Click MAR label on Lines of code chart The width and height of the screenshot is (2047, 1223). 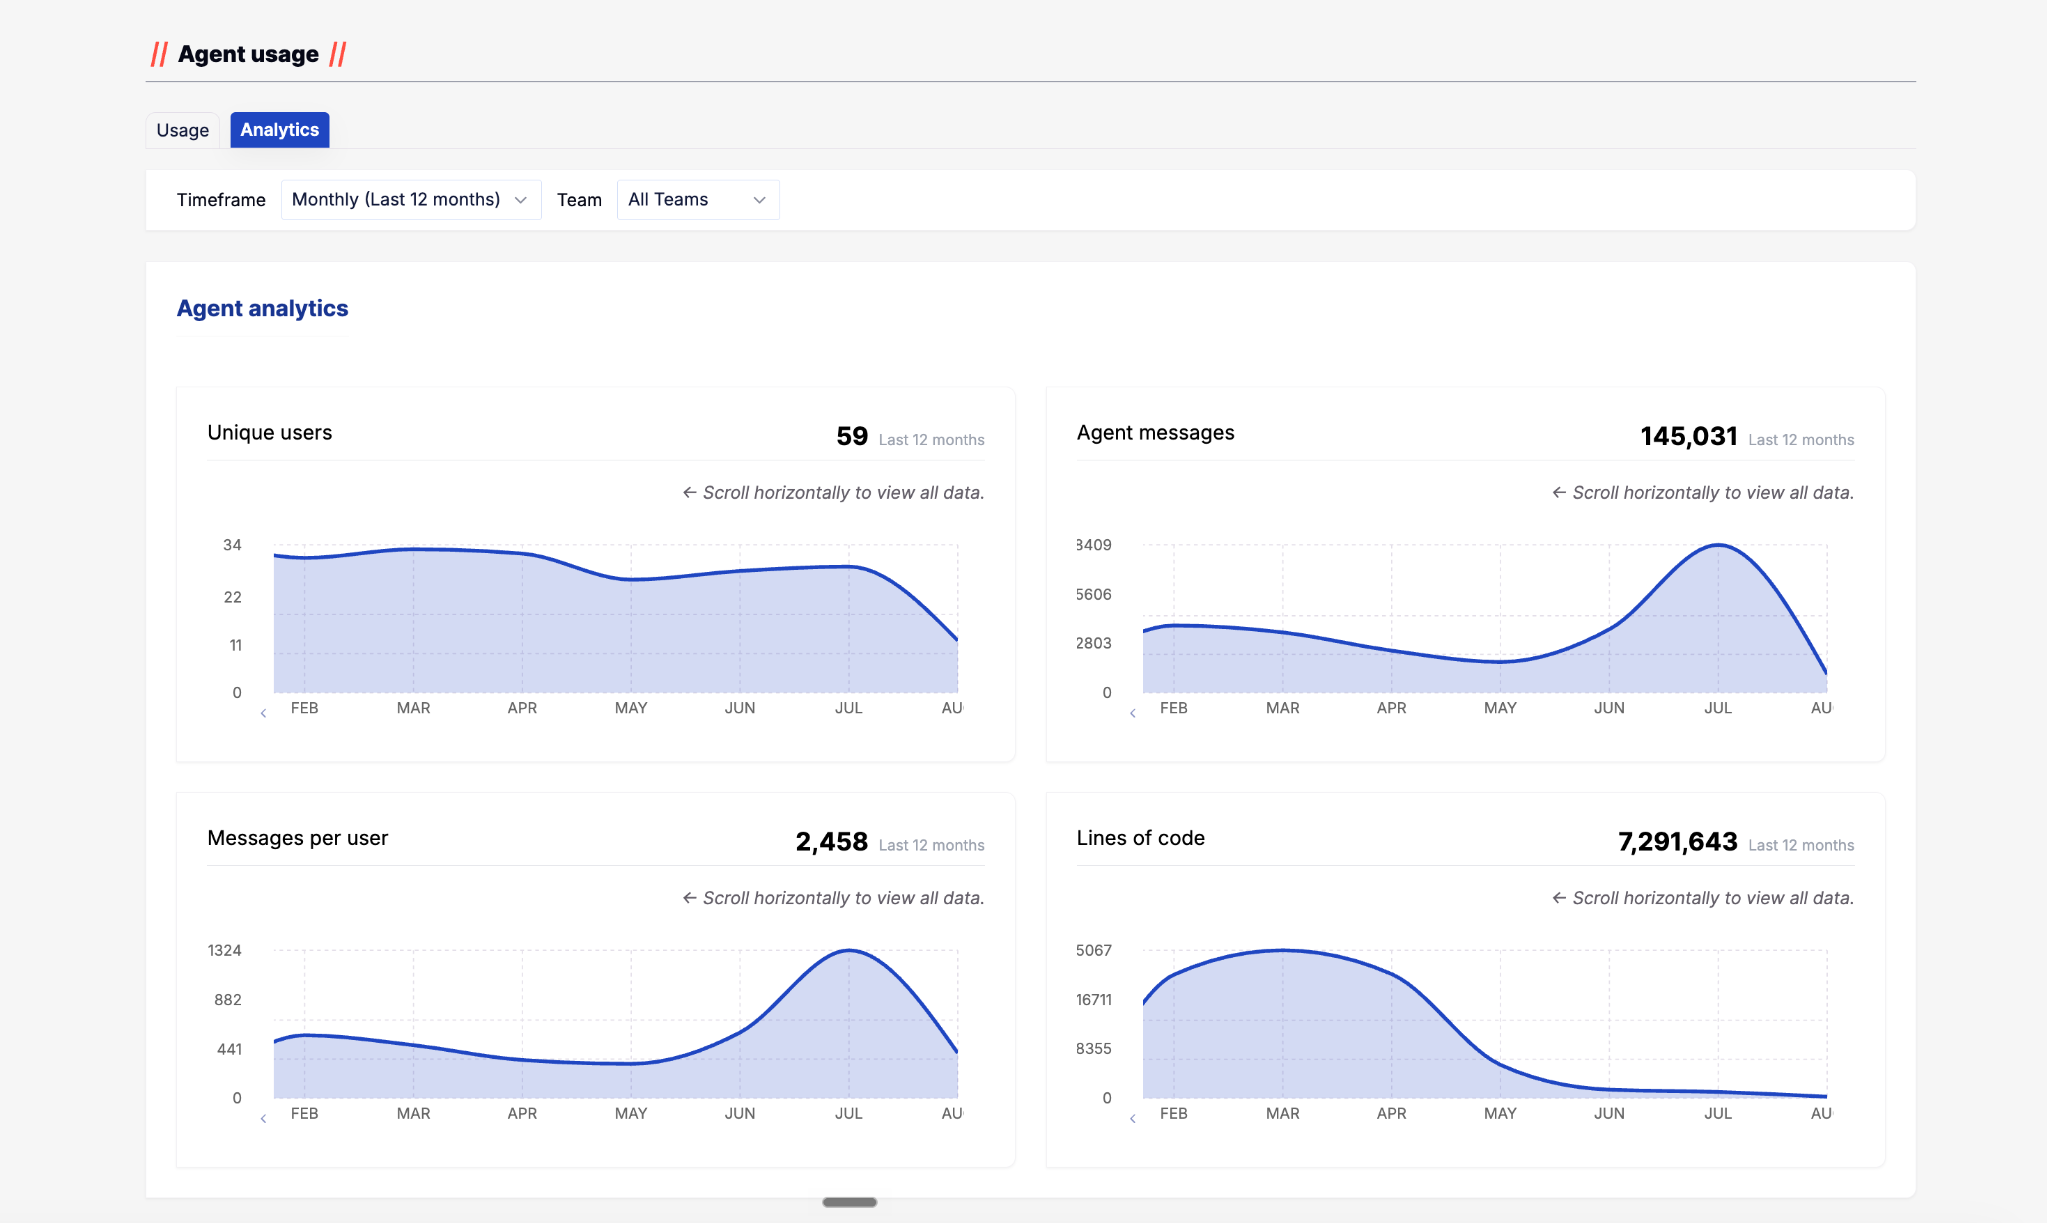pyautogui.click(x=1282, y=1113)
